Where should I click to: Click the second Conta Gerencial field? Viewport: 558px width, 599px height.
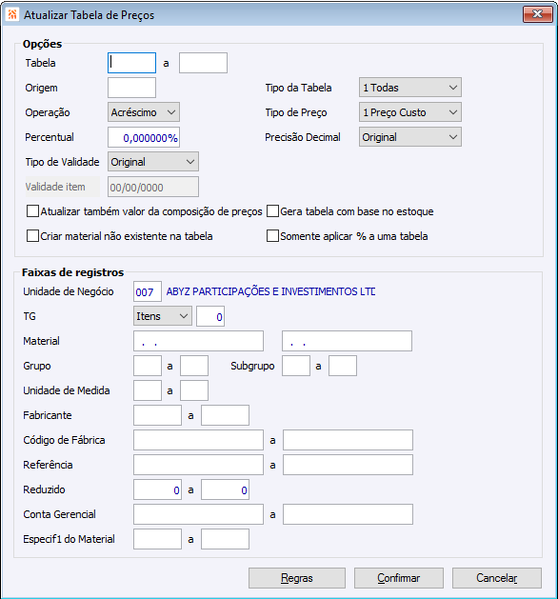click(x=348, y=514)
